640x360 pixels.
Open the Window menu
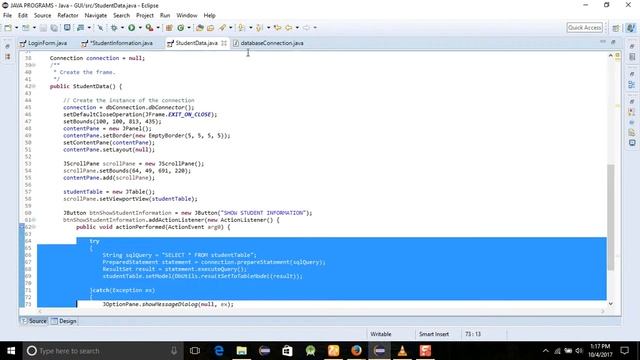click(187, 16)
